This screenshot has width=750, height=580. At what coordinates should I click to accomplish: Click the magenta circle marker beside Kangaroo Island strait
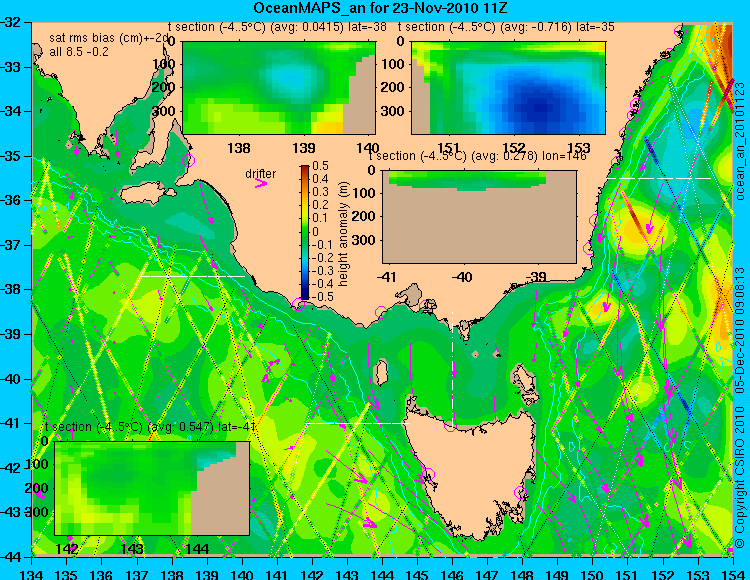click(x=189, y=160)
